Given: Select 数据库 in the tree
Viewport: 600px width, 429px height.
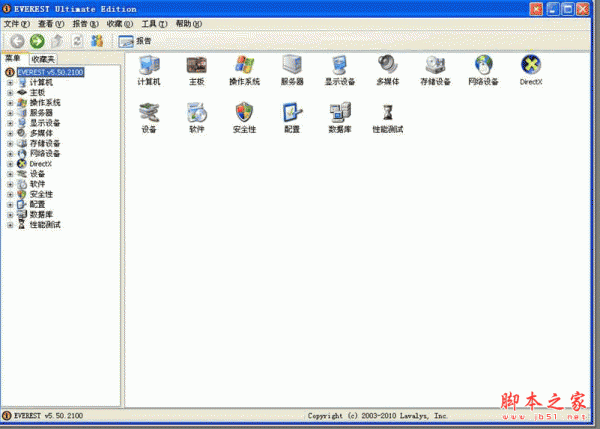Looking at the screenshot, I should click(41, 215).
